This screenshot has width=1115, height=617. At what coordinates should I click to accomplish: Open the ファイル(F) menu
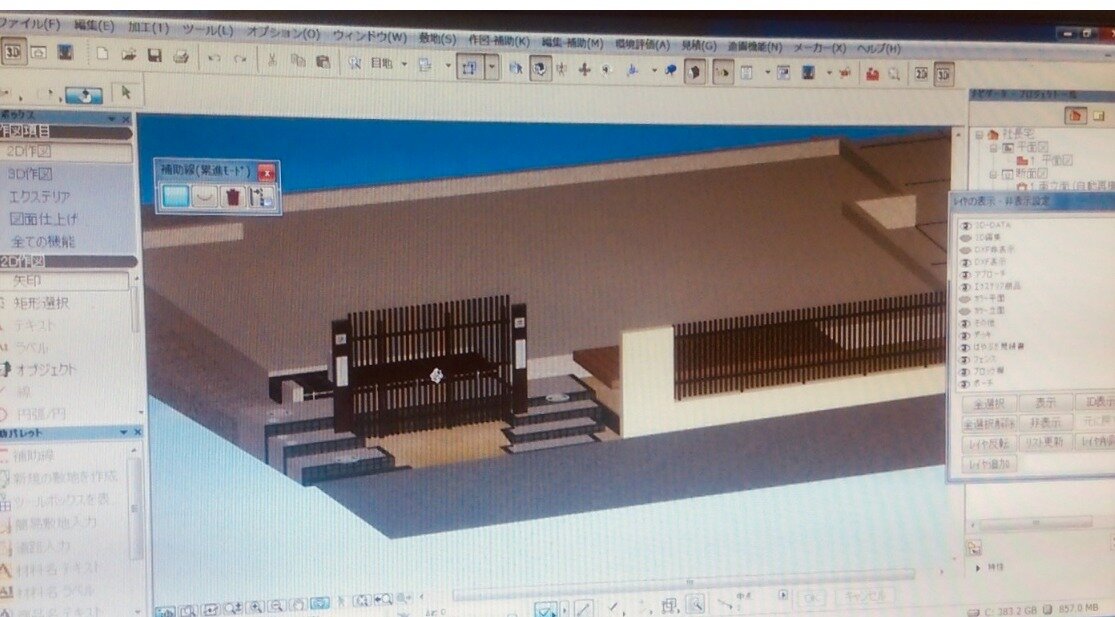(x=30, y=22)
